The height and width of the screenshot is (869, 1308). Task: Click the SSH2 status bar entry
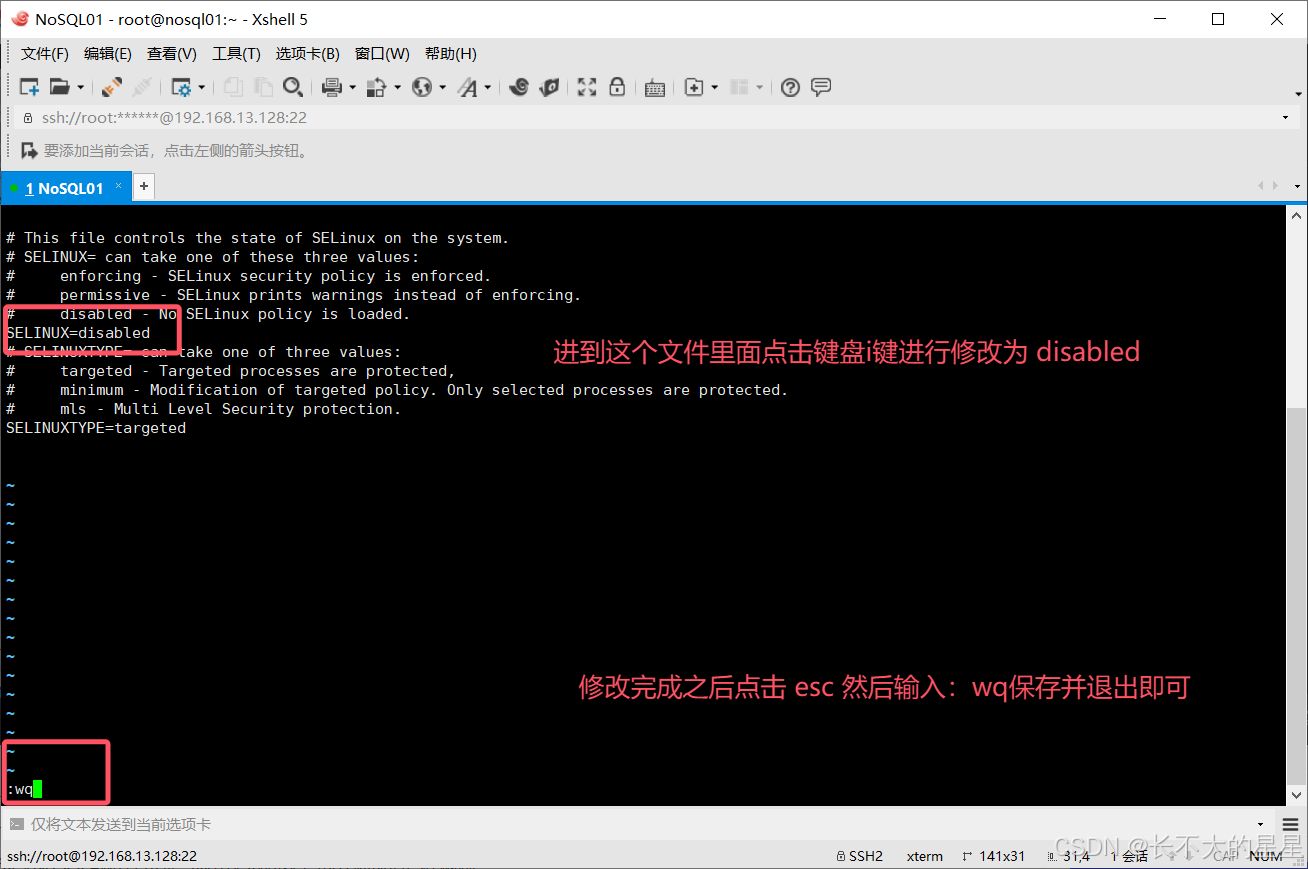click(859, 856)
